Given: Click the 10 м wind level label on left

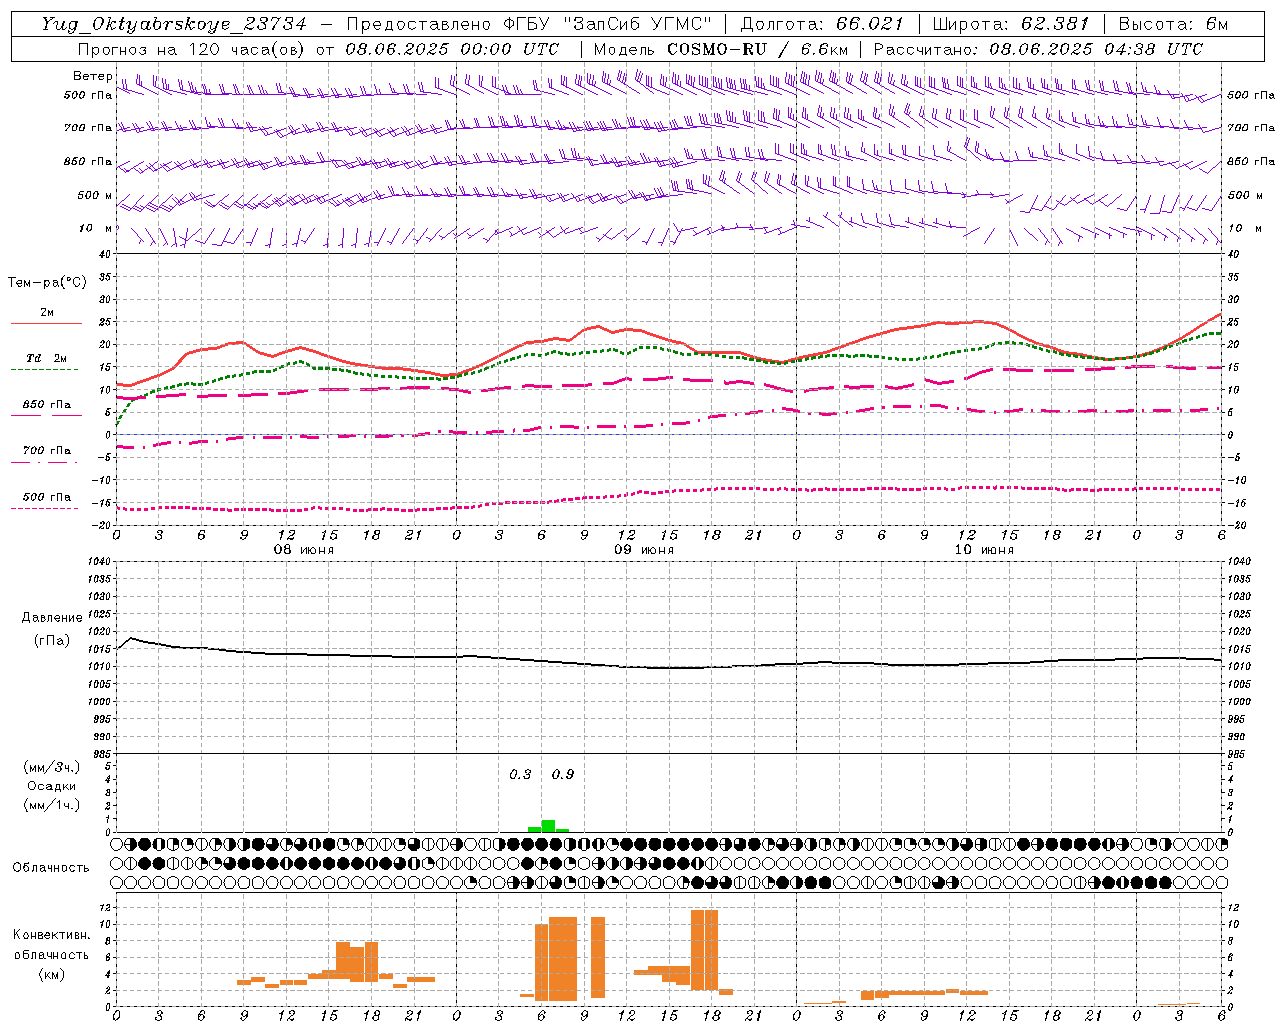Looking at the screenshot, I should pos(95,228).
